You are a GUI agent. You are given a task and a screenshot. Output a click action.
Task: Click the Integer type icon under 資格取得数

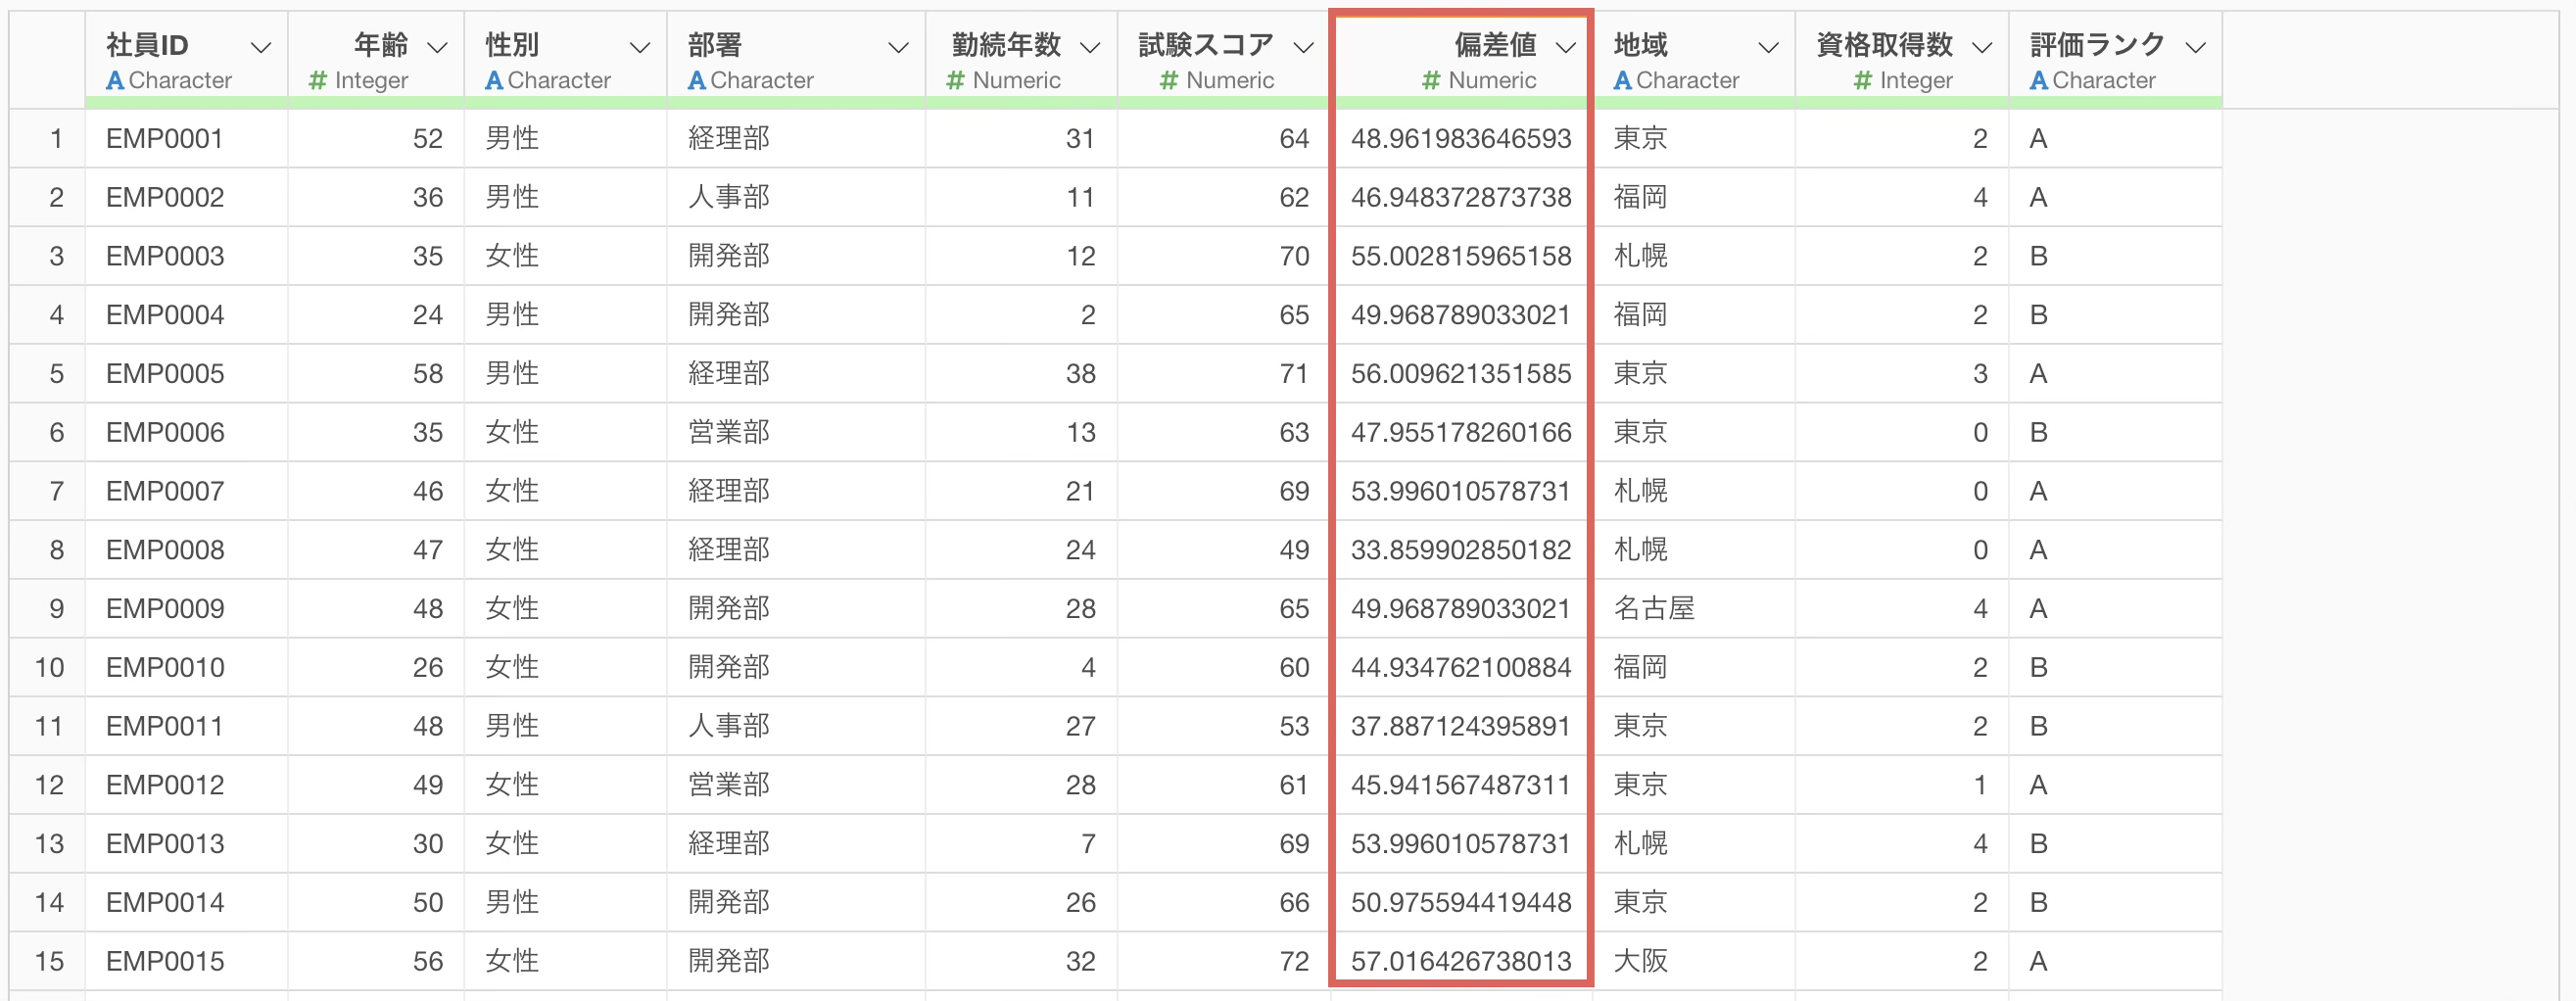point(1862,80)
